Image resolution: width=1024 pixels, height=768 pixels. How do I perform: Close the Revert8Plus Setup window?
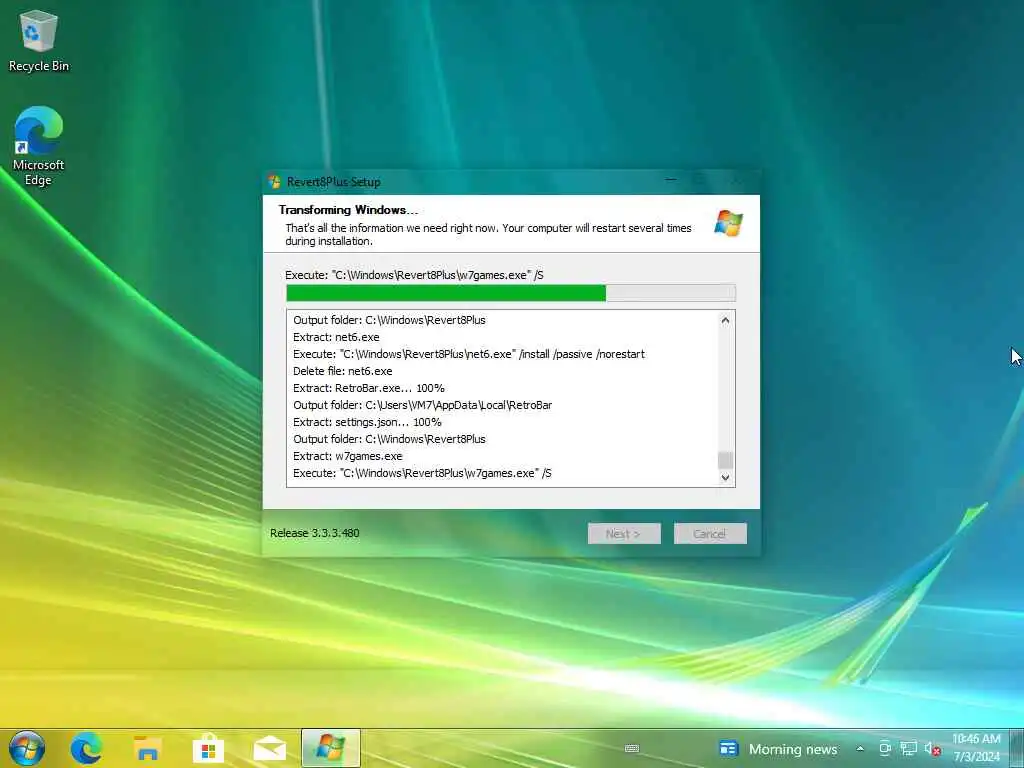pyautogui.click(x=737, y=180)
